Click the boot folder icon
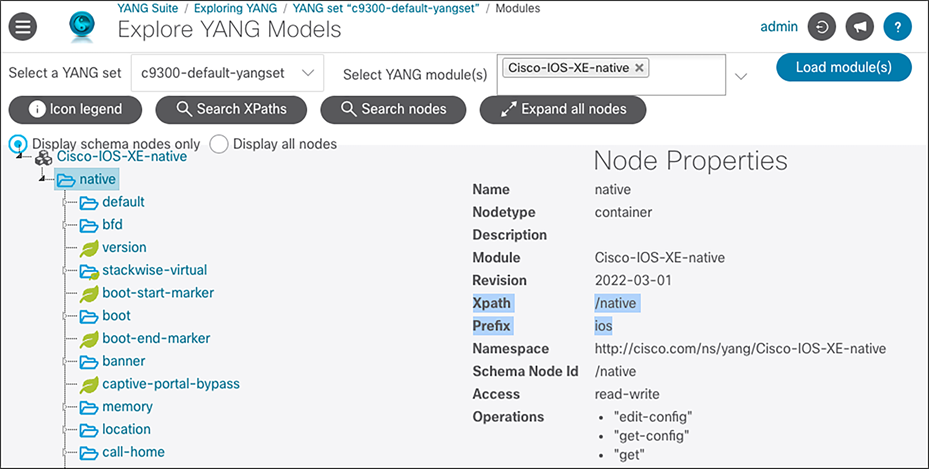The image size is (929, 469). (x=89, y=316)
